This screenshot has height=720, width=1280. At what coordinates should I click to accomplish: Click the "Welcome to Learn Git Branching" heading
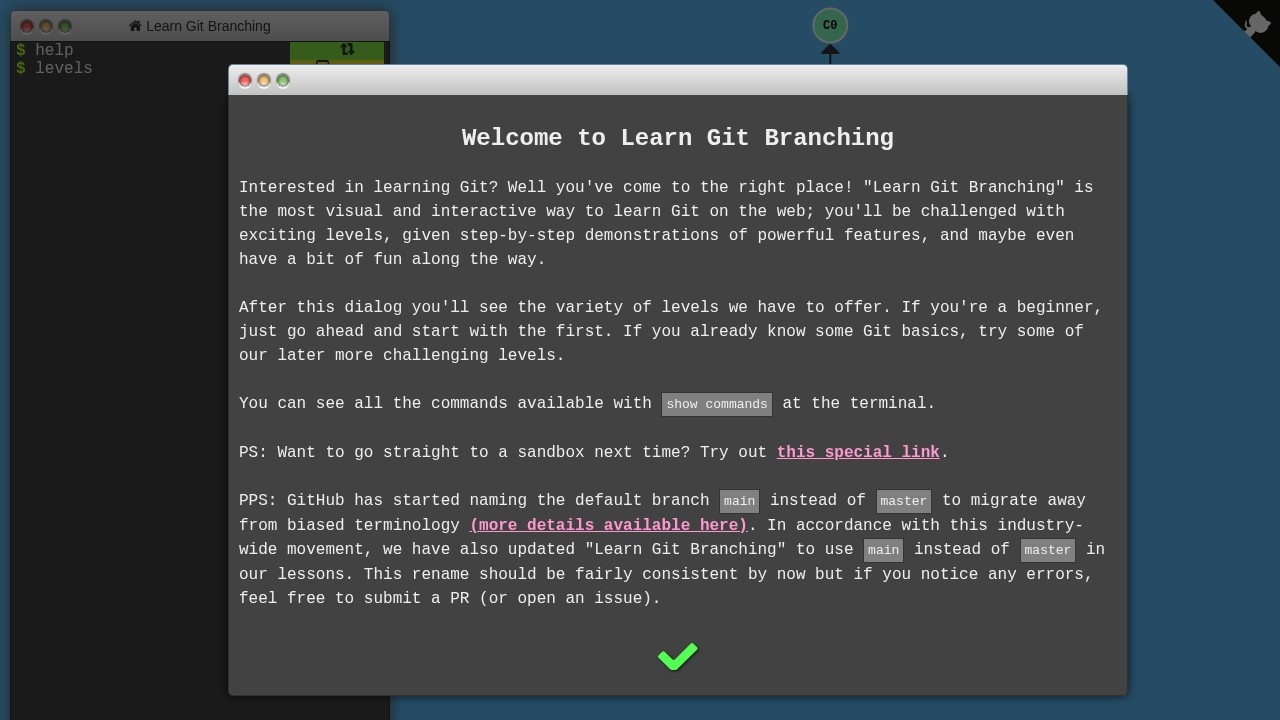coord(677,138)
